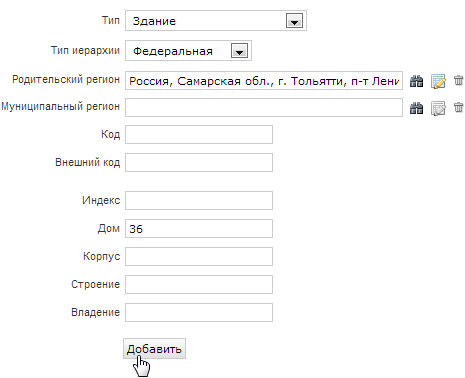Viewport: 465px width, 378px height.
Task: Click into the Владение input field
Action: click(x=199, y=312)
